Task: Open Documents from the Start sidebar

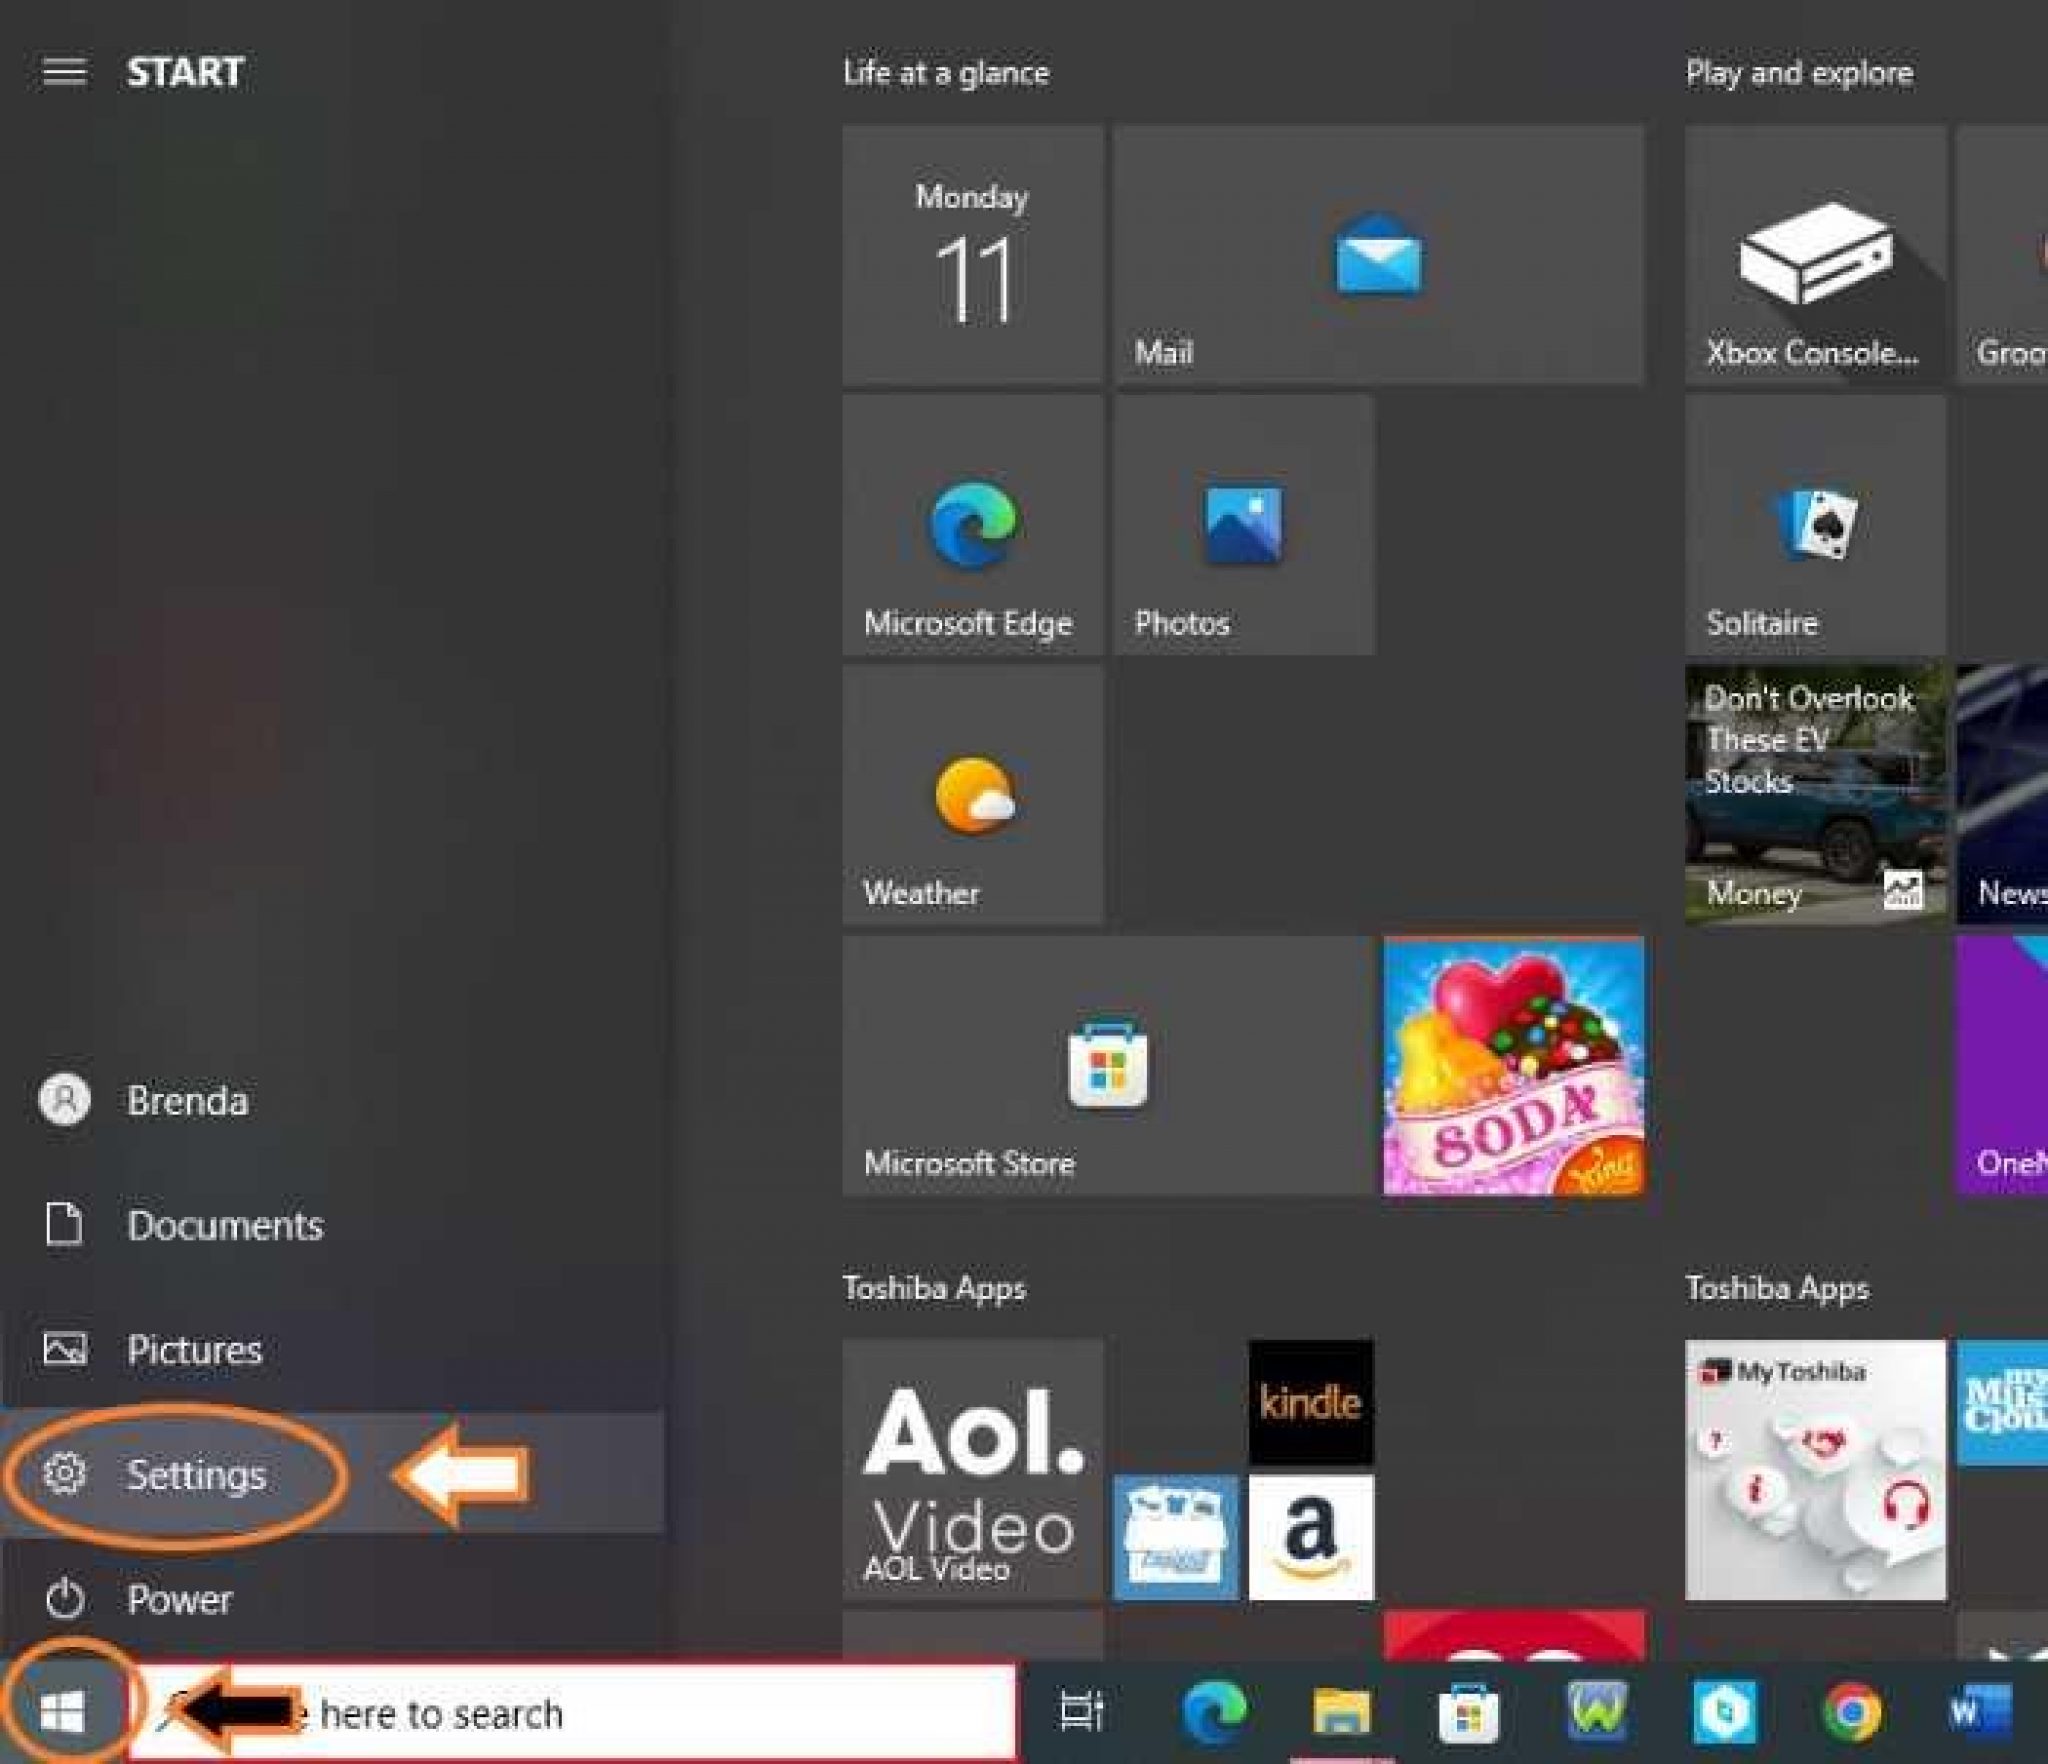Action: tap(225, 1225)
